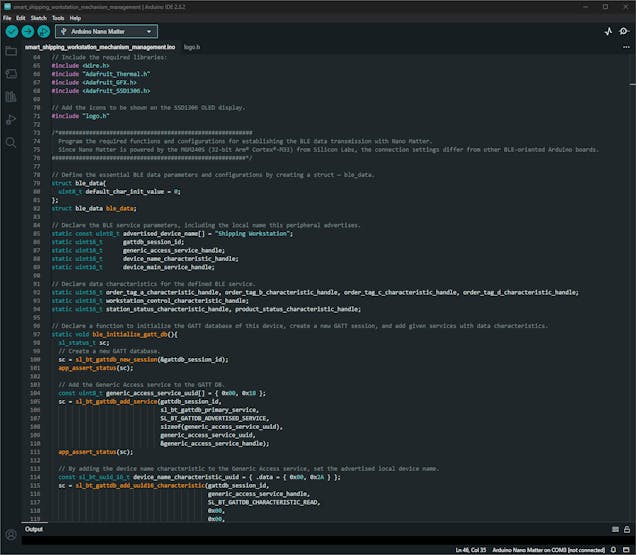
Task: Switch to the logo.h tab
Action: pyautogui.click(x=192, y=47)
